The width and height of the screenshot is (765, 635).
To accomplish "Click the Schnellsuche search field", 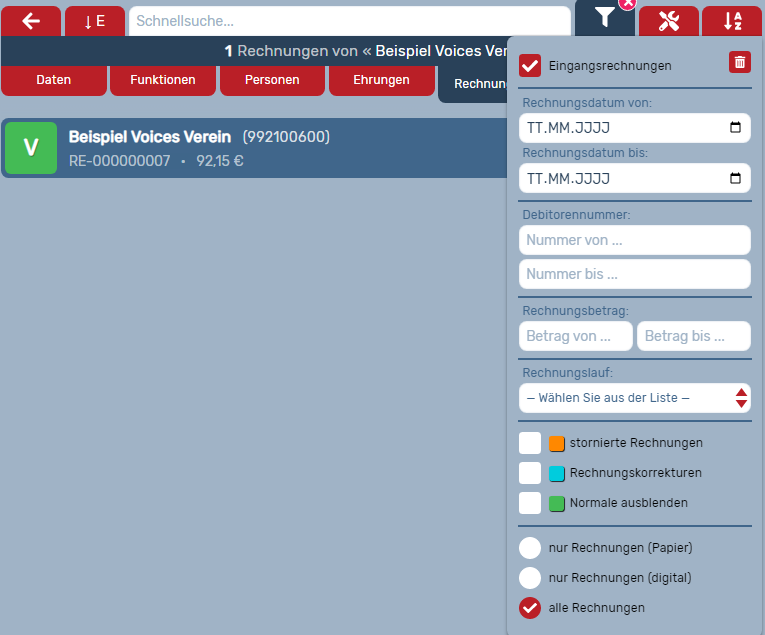I will pos(349,21).
